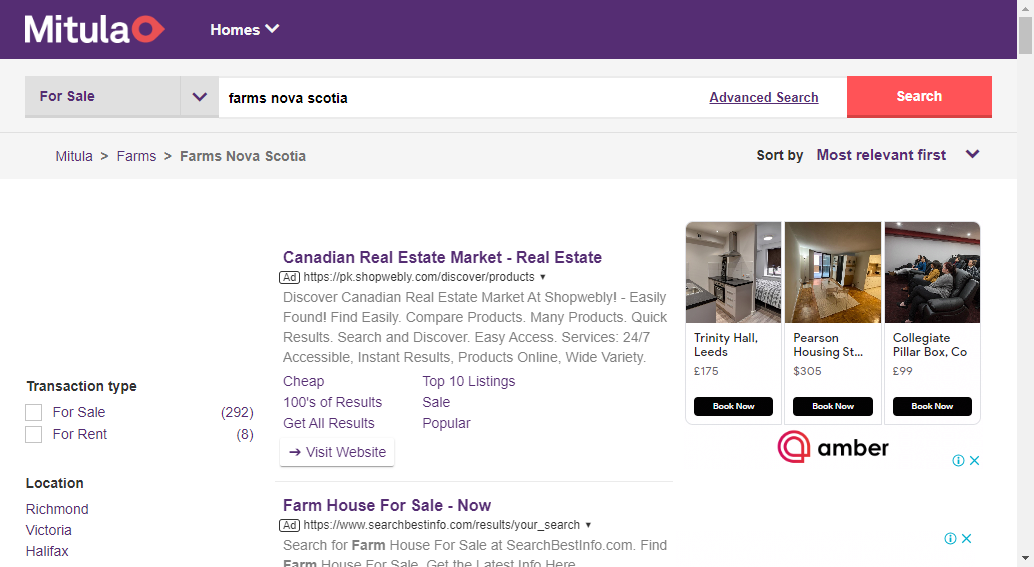Click the page vertical scrollbar thumb
1034x567 pixels.
point(1025,34)
